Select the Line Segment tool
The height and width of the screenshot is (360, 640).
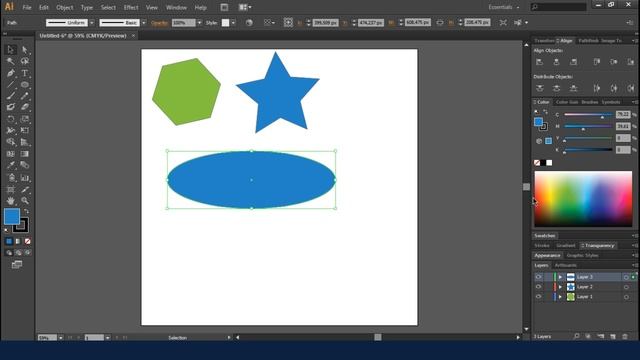(11, 84)
